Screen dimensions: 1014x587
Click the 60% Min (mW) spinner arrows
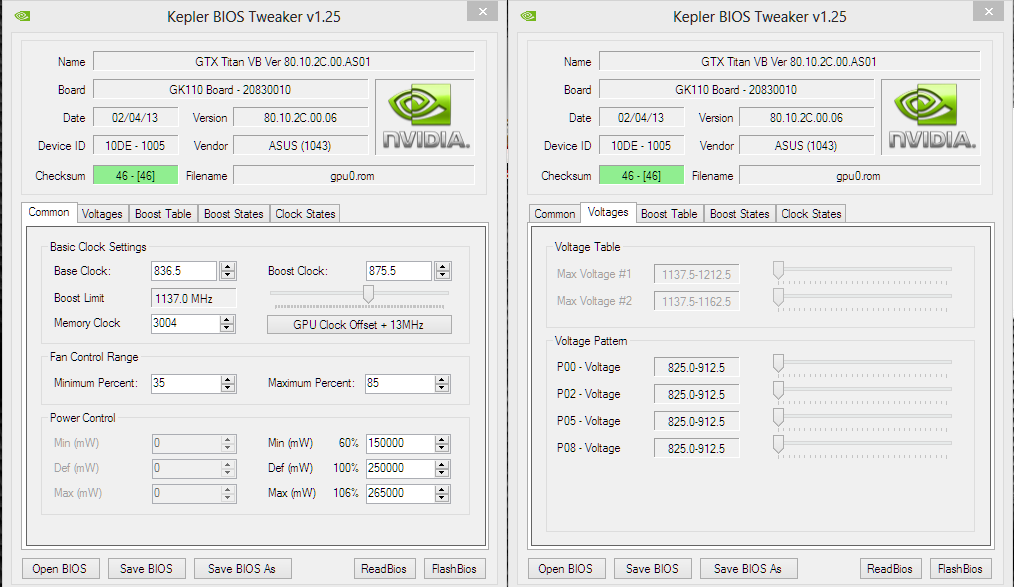pos(442,443)
